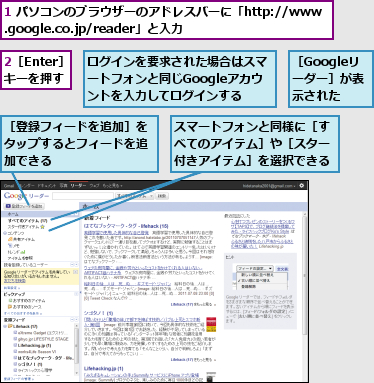Open 写真 in the top bar

63,186
